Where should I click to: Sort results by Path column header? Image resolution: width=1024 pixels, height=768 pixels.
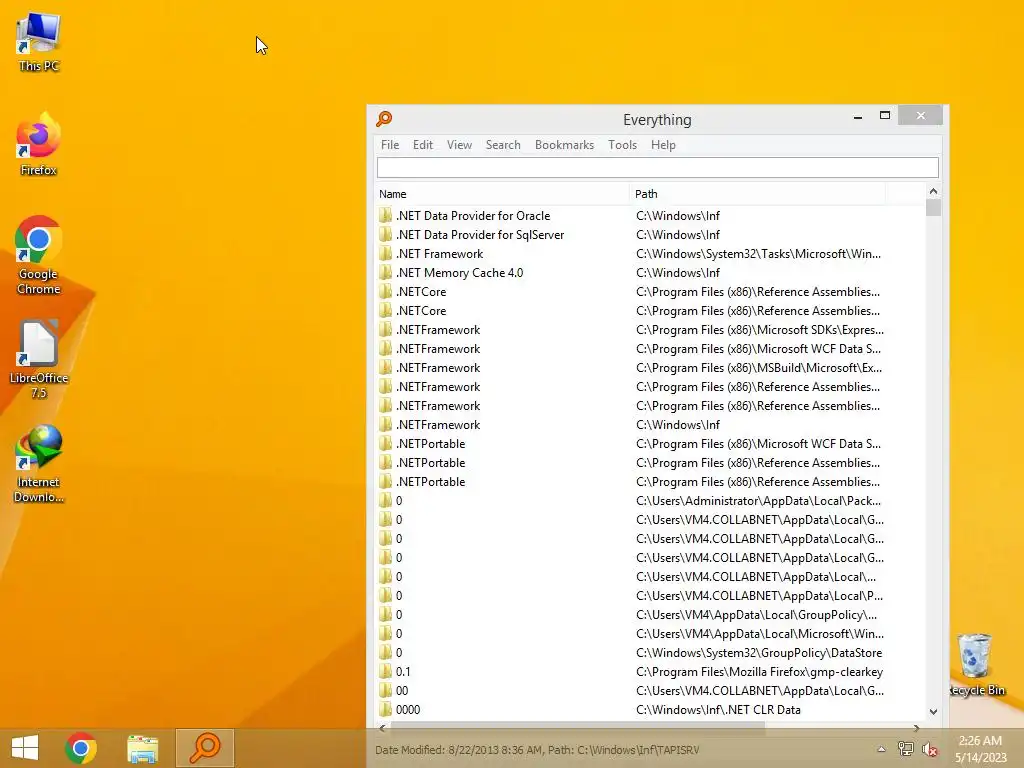(758, 194)
